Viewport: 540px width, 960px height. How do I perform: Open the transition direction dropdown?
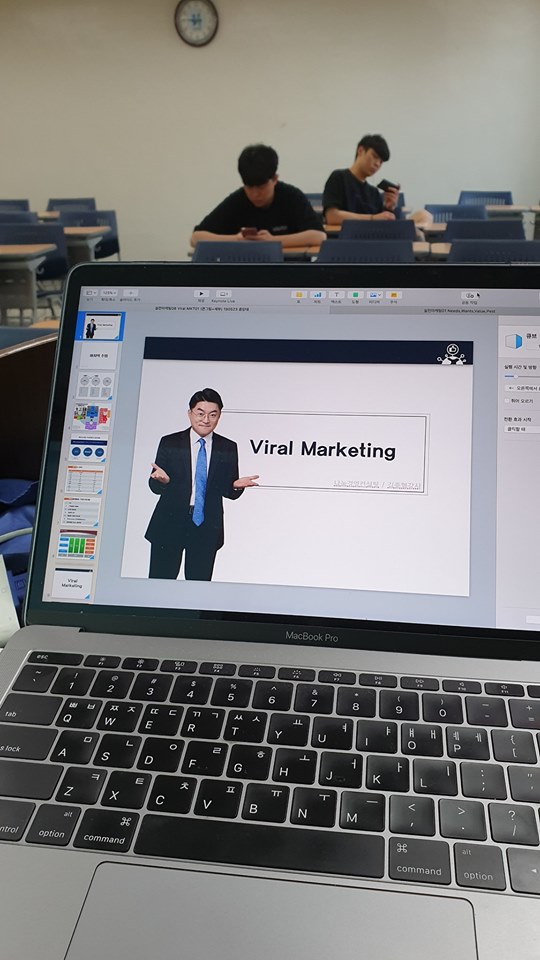[522, 388]
